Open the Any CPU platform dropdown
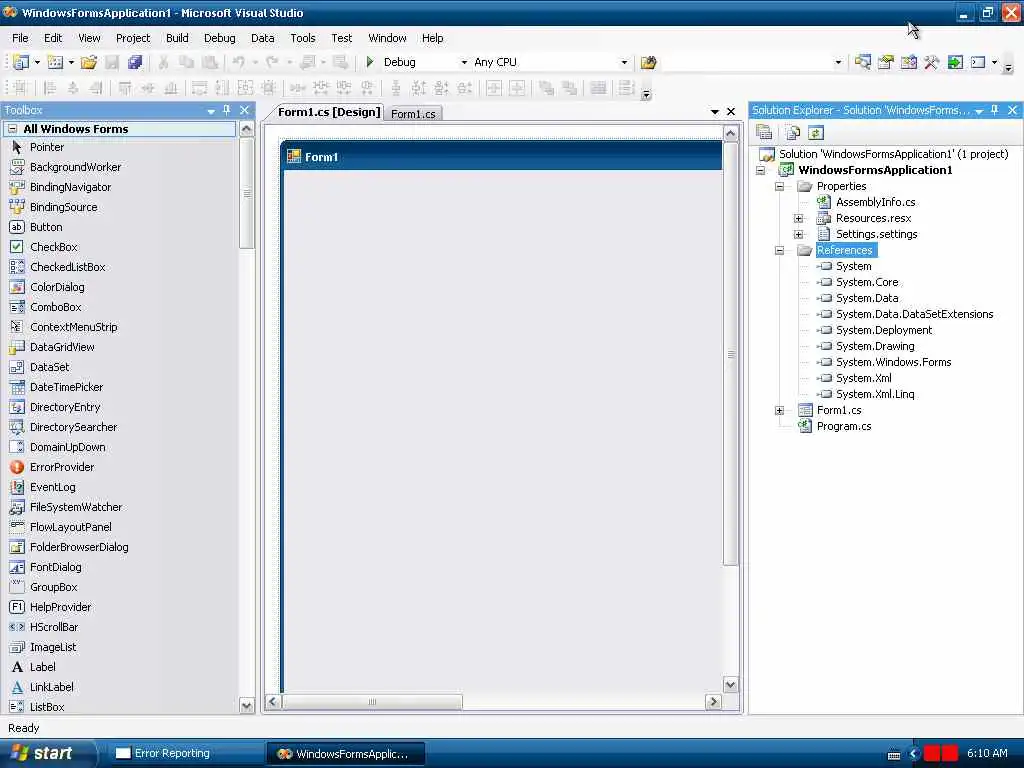 (624, 63)
